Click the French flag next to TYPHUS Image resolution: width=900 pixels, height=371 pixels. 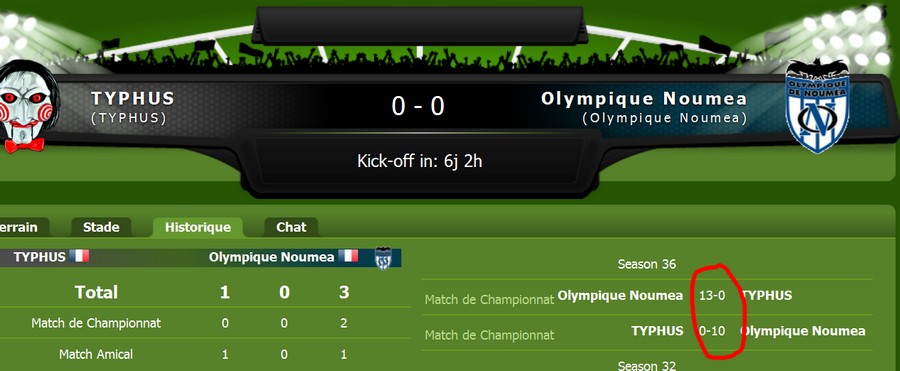coord(79,256)
